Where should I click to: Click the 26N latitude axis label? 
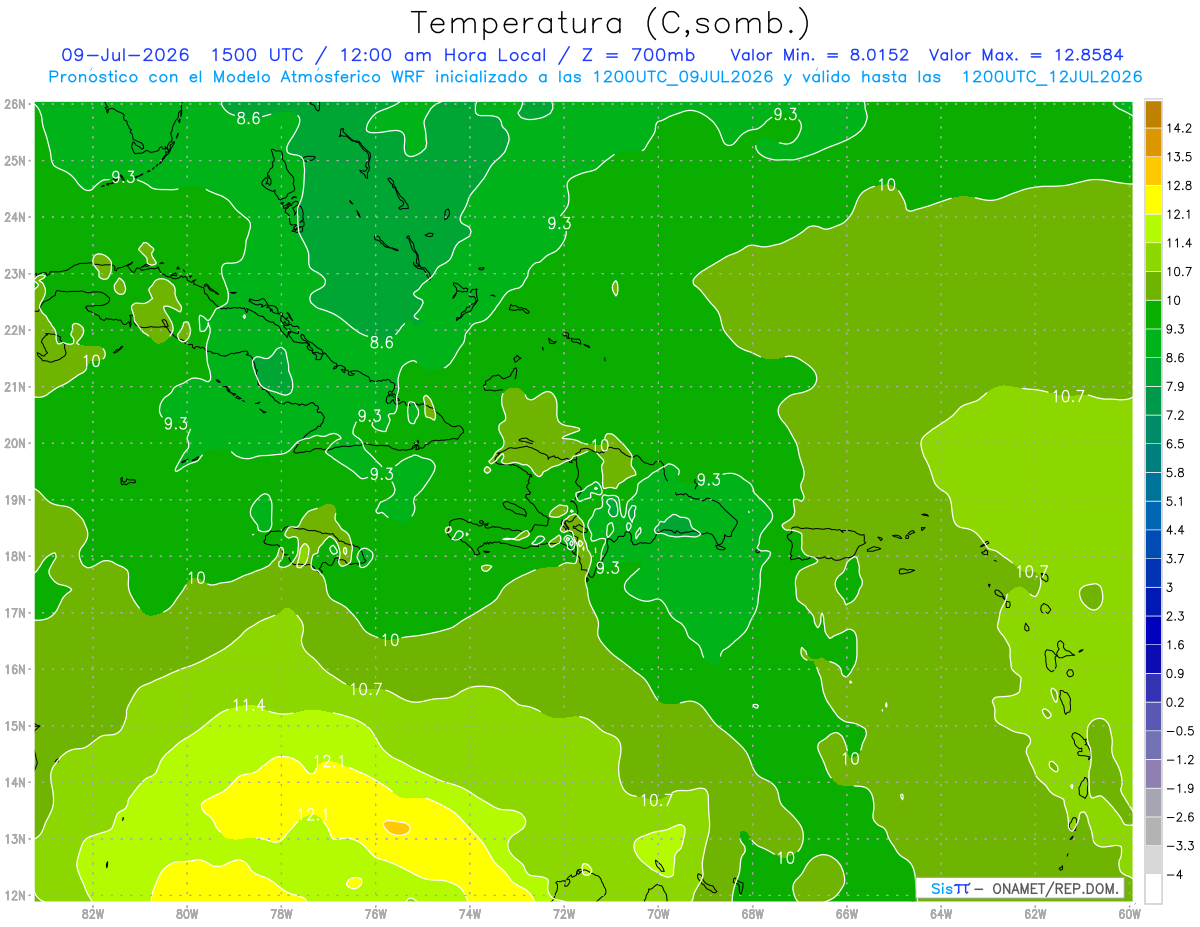point(14,104)
